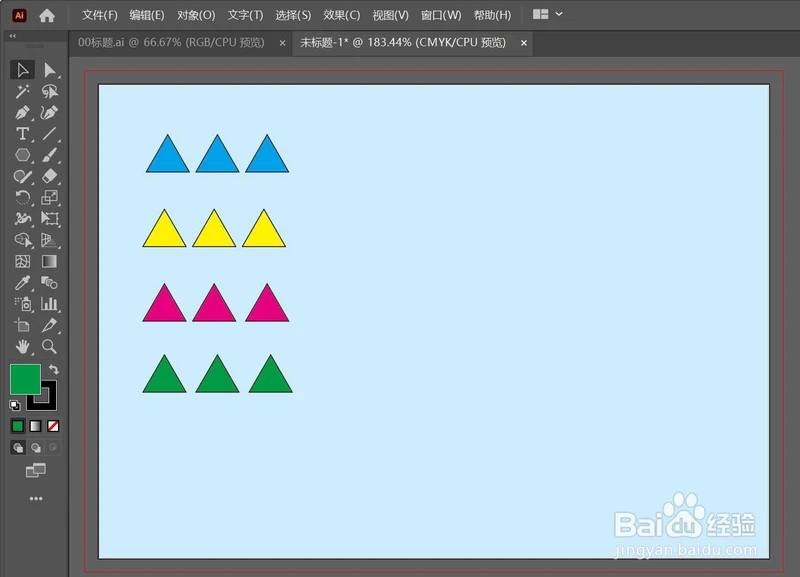Select the Rotate tool
The width and height of the screenshot is (800, 577).
[22, 197]
